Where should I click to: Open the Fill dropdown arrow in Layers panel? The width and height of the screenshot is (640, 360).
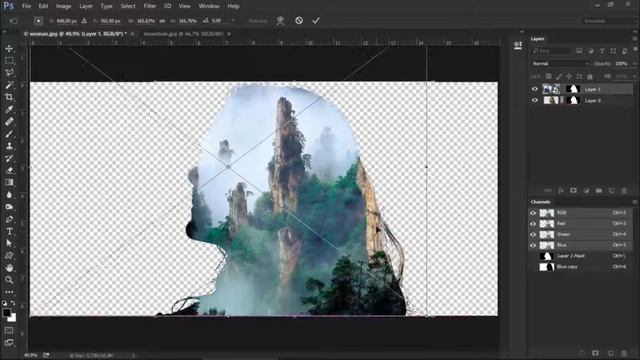tap(634, 76)
